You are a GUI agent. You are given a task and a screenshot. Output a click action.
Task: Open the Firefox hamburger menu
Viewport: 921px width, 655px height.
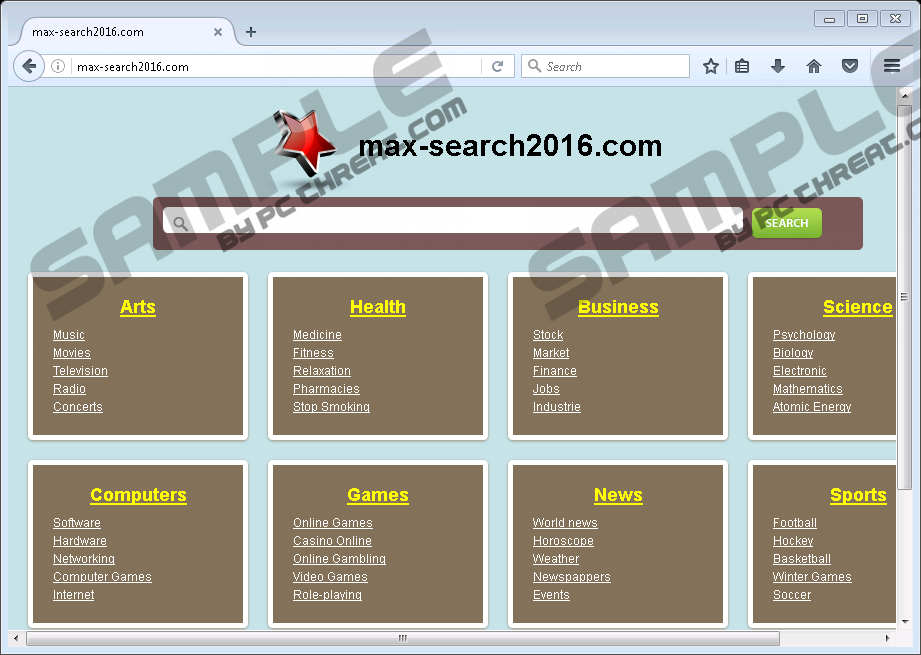892,67
